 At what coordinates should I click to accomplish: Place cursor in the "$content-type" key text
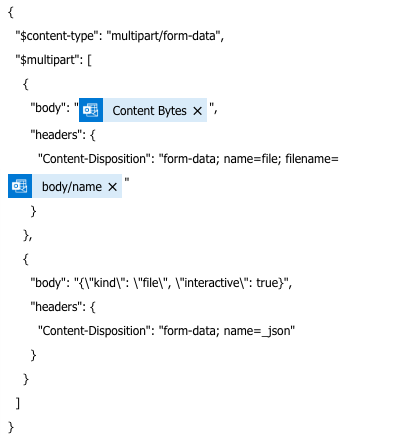pos(57,36)
